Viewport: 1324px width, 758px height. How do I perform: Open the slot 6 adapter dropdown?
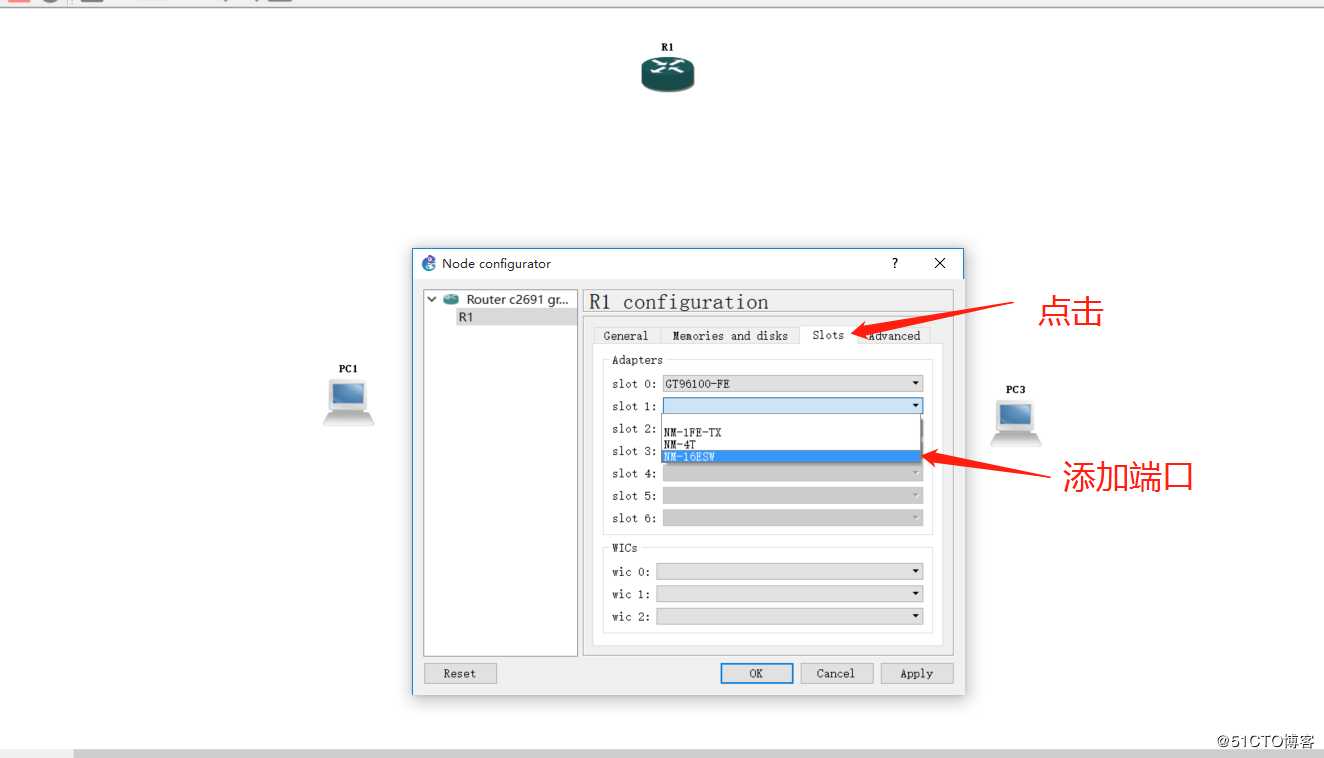click(x=793, y=518)
